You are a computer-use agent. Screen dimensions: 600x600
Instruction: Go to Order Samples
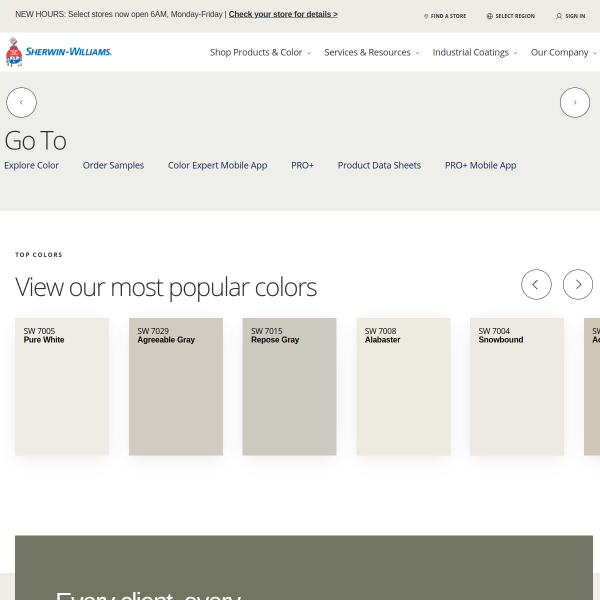(x=113, y=165)
